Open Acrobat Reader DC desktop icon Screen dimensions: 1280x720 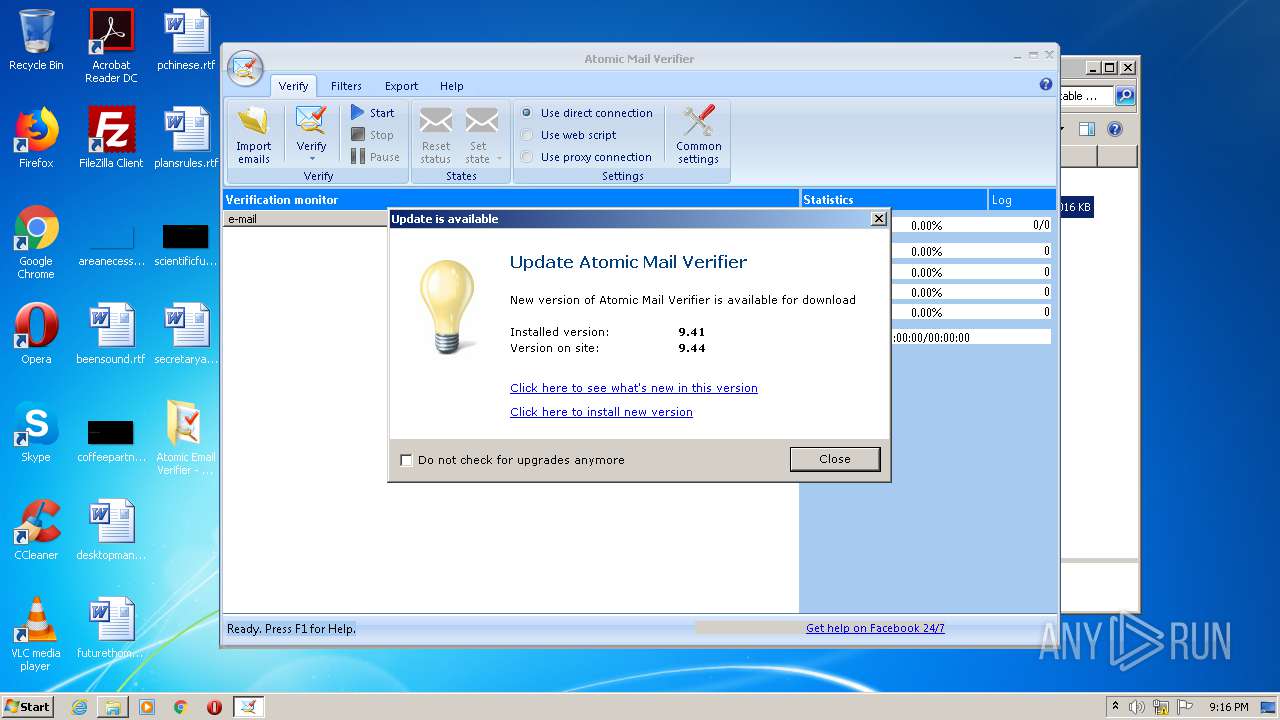click(x=111, y=46)
